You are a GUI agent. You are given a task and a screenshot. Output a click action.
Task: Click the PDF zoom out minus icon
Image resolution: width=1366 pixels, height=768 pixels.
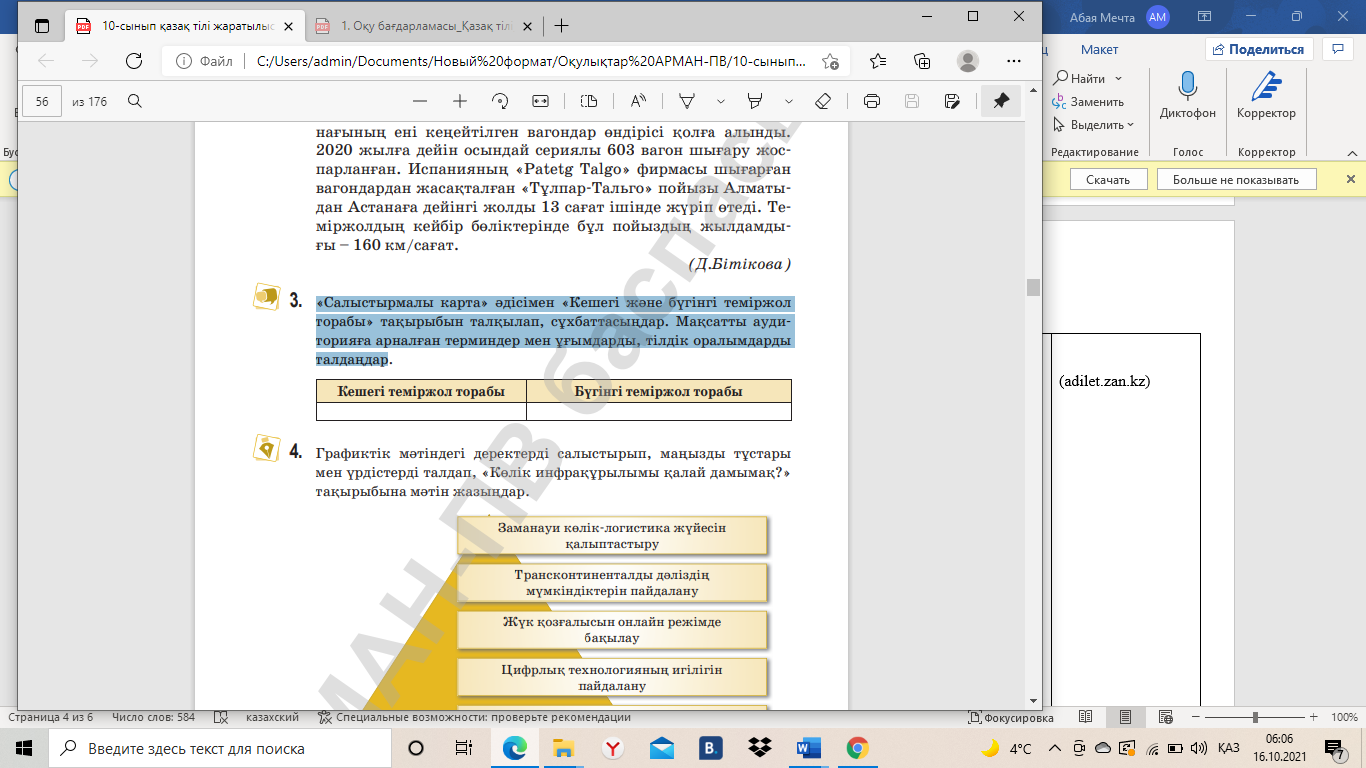[x=420, y=101]
